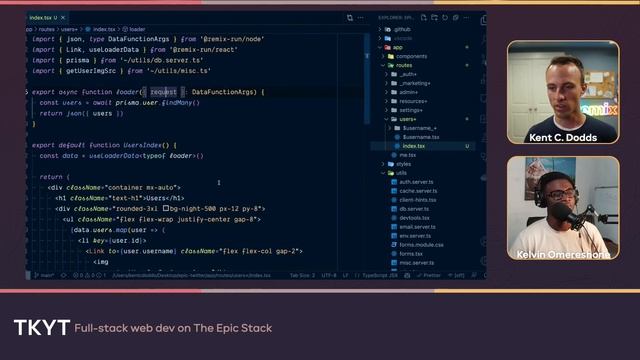
Task: Open misc.server.ts in the file tree
Action: click(x=423, y=263)
